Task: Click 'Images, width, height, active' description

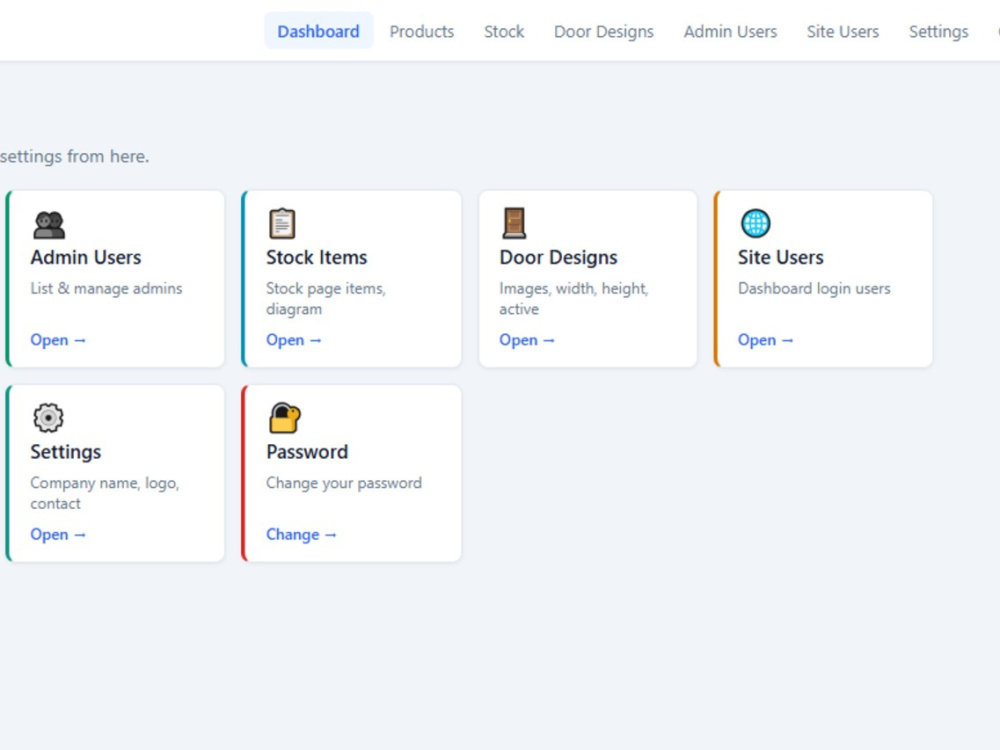Action: click(x=573, y=298)
